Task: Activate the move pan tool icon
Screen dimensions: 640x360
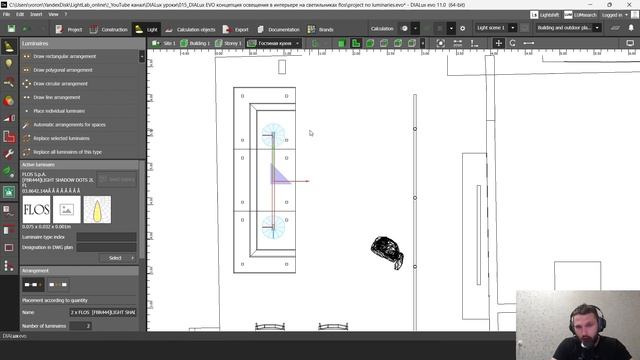Action: (498, 43)
